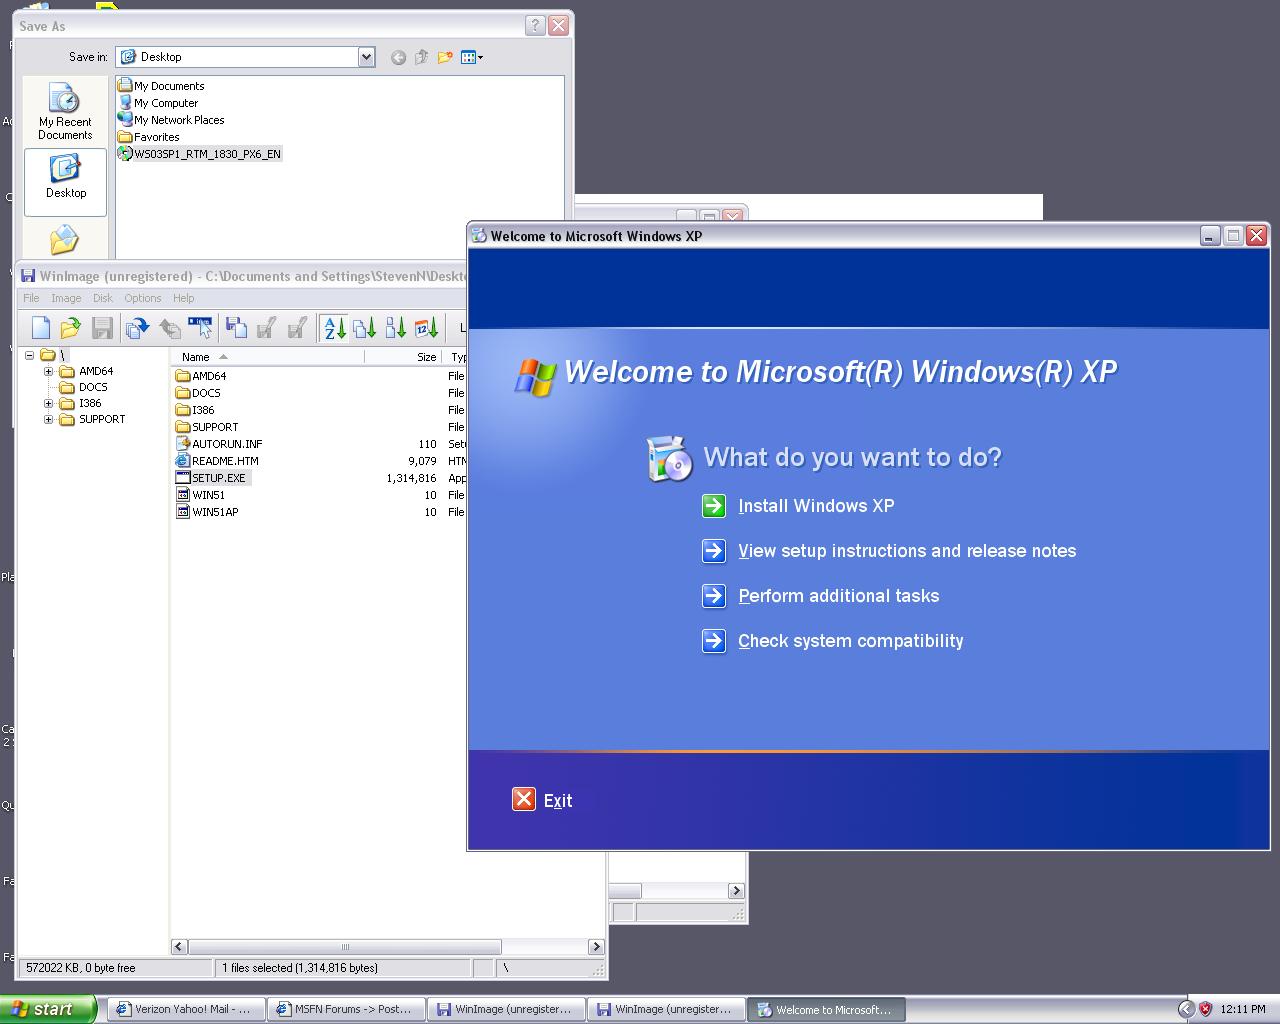Viewport: 1280px width, 1024px height.
Task: Click New image icon in WinImage toolbar
Action: (41, 327)
